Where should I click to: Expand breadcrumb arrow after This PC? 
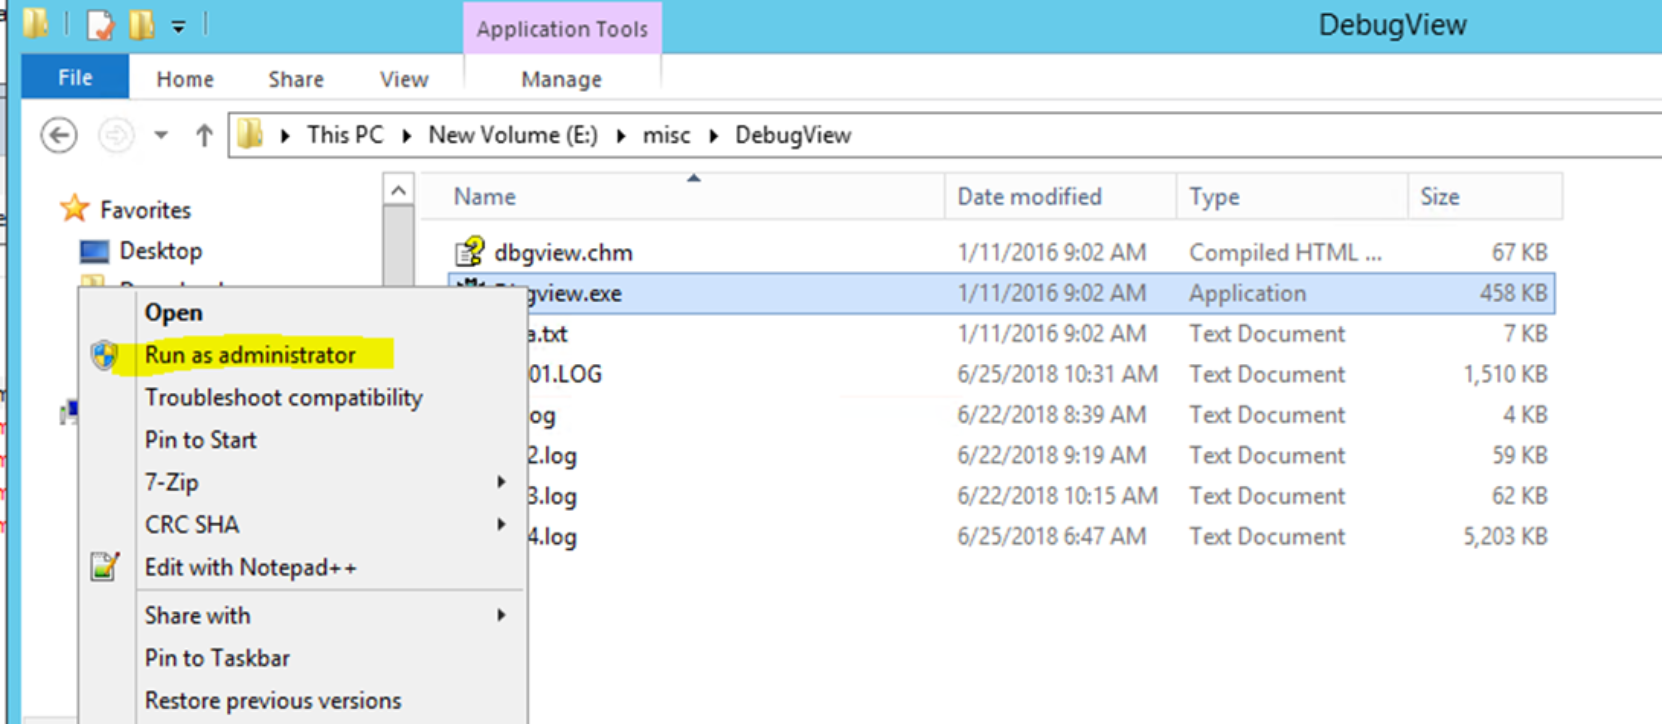pyautogui.click(x=406, y=135)
